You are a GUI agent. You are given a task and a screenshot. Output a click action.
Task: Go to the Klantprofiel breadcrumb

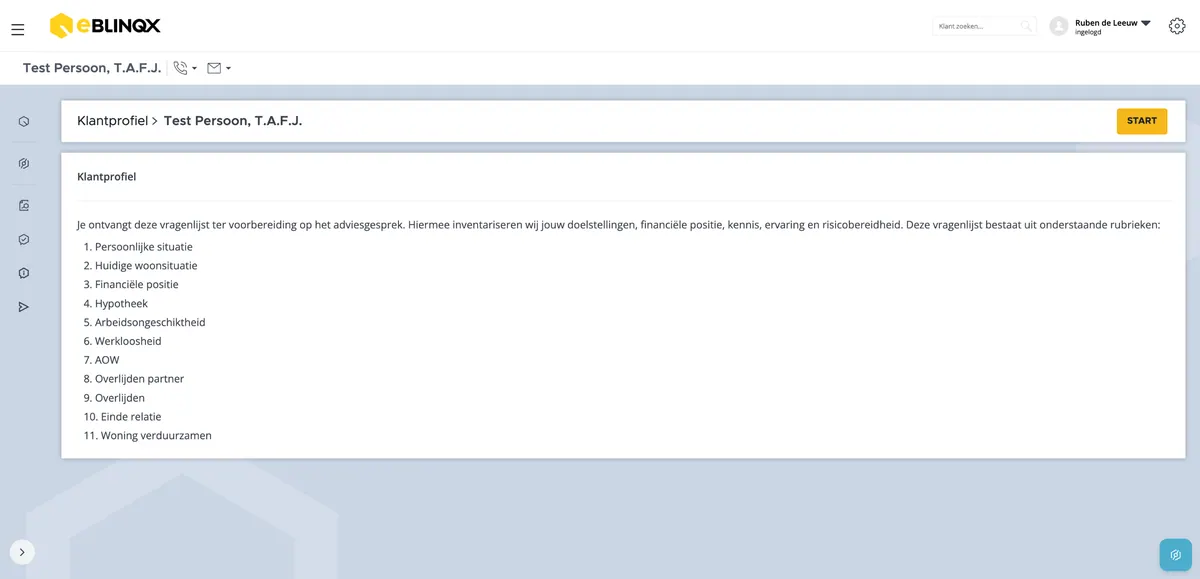click(x=112, y=121)
